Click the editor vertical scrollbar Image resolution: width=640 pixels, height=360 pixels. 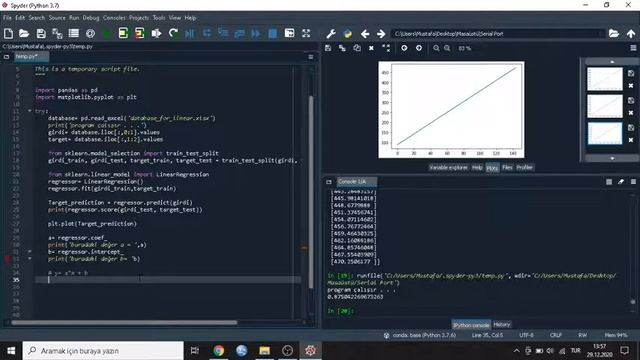[x=311, y=192]
